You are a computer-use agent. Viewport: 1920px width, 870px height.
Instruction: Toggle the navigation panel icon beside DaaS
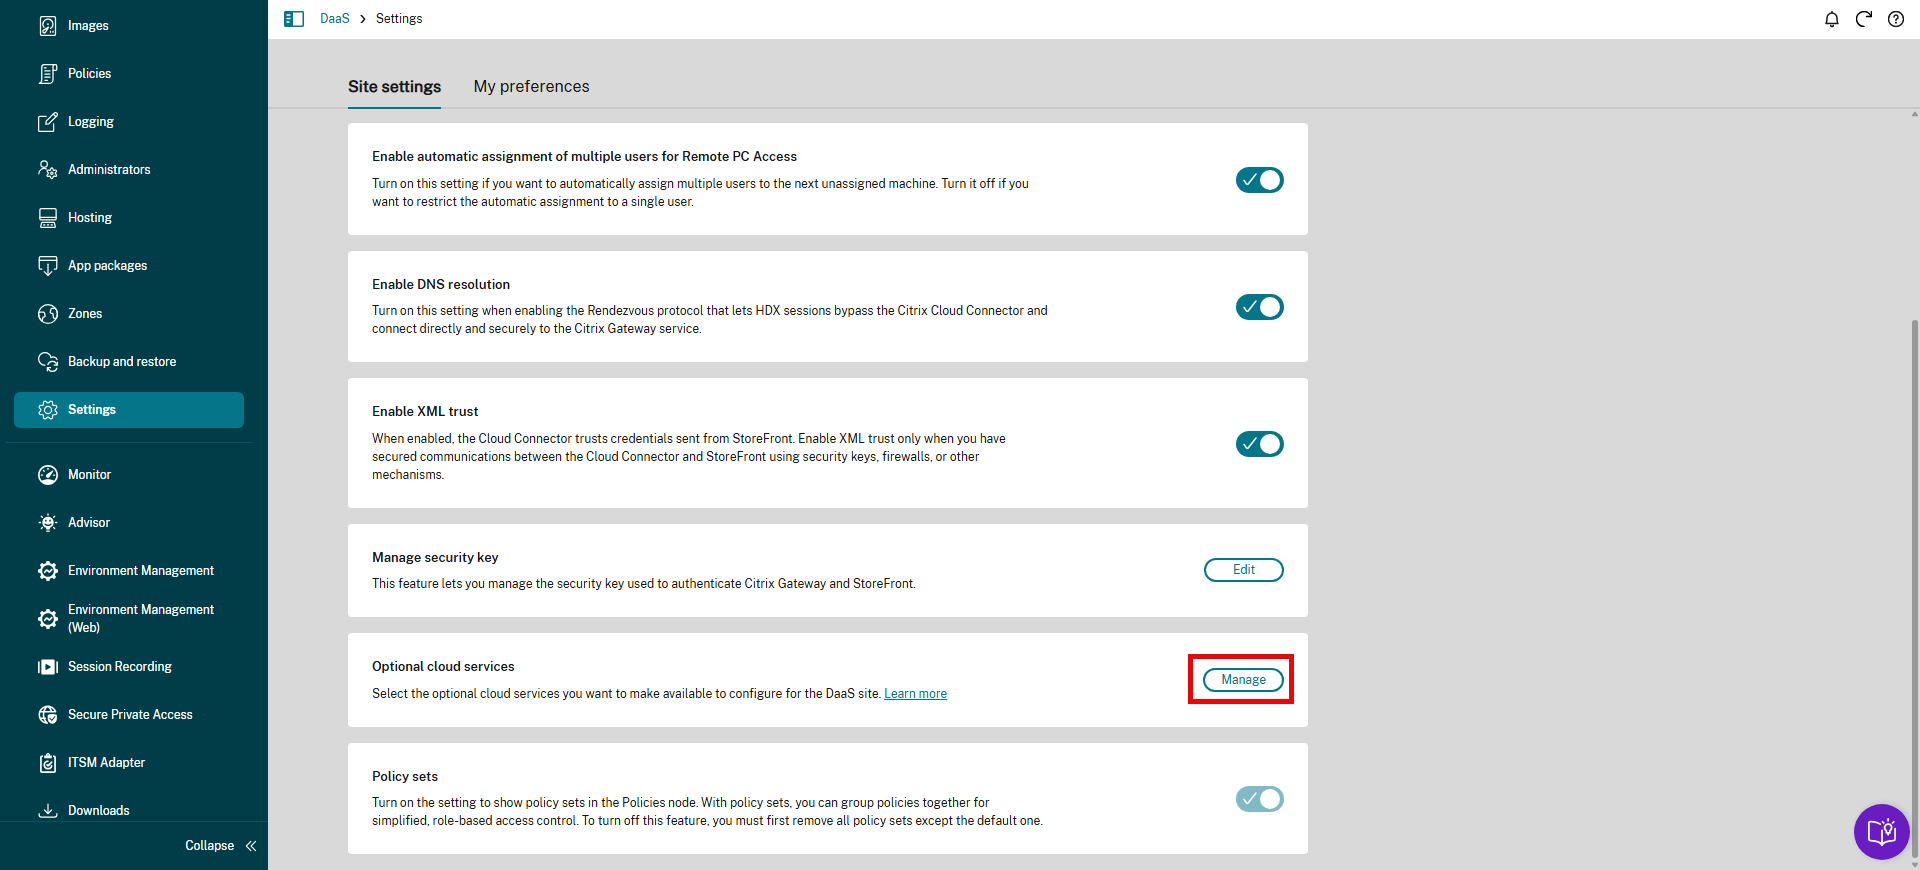294,19
